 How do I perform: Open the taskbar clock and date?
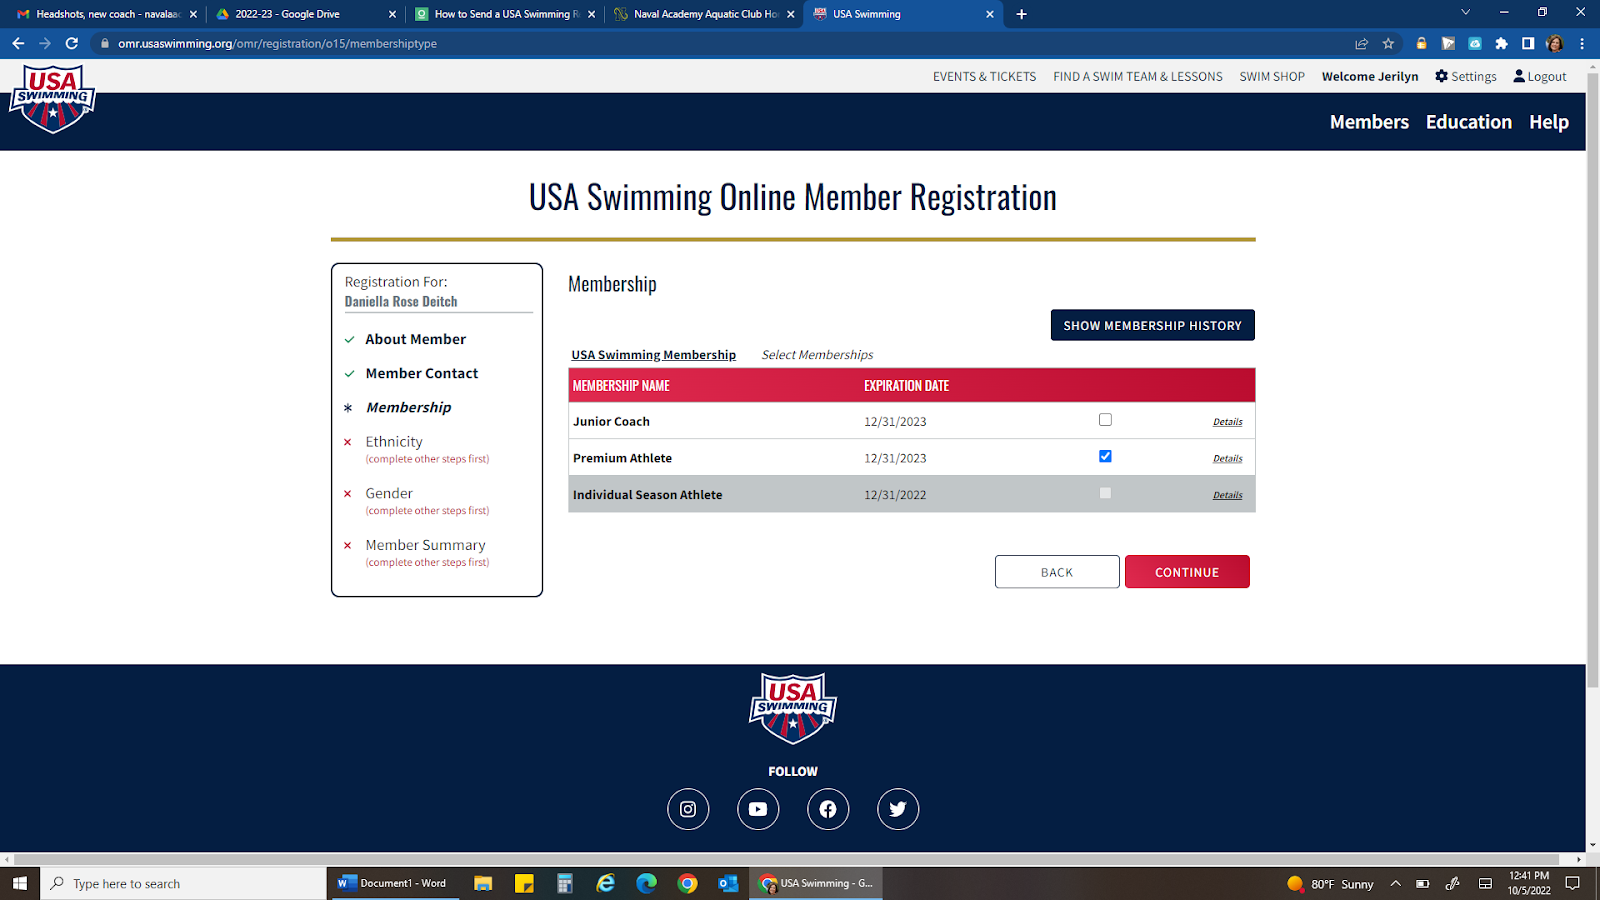(1529, 883)
